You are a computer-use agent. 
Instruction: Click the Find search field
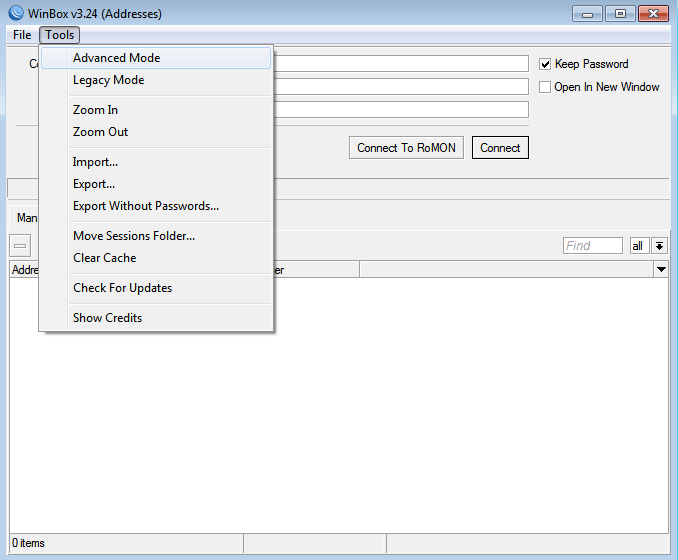592,246
